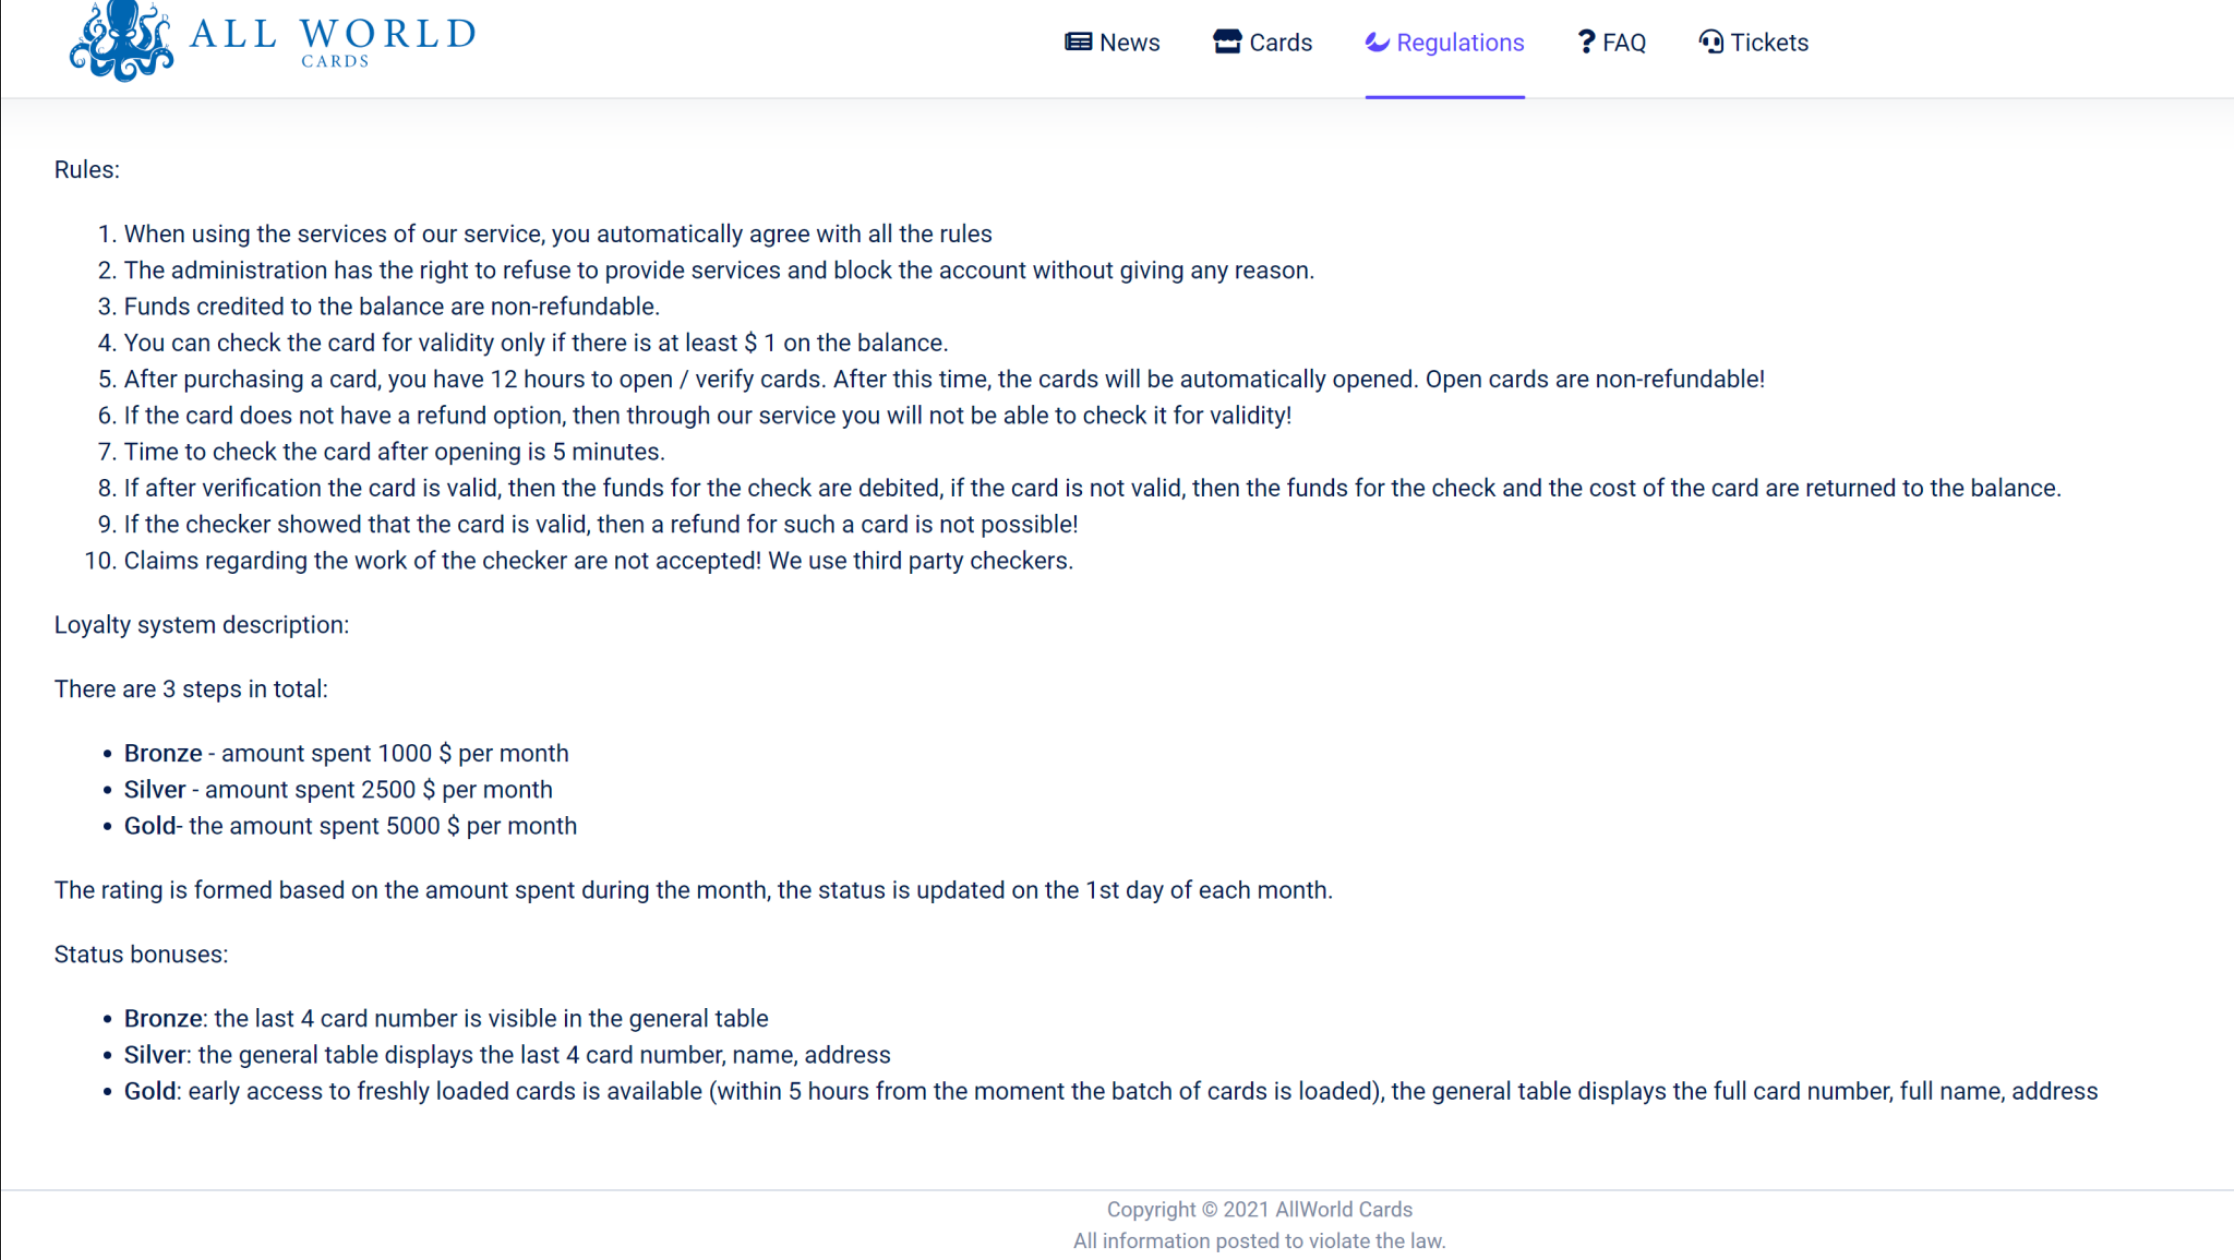Click rule 3 about non-refundable funds
This screenshot has width=2234, height=1260.
click(x=391, y=307)
